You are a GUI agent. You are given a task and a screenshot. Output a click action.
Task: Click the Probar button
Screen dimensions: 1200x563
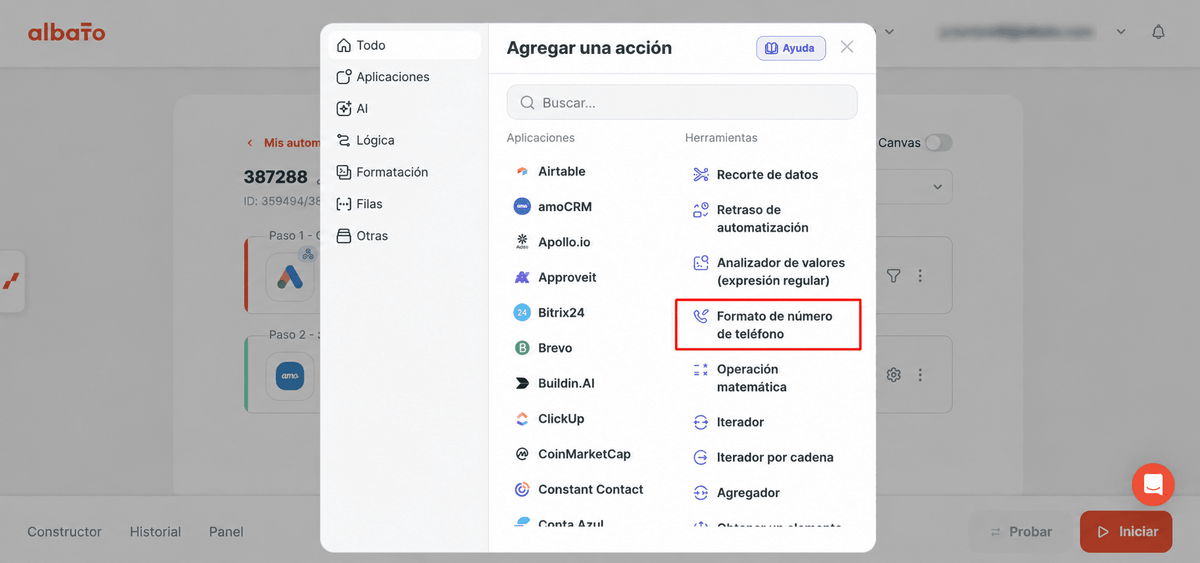1020,532
